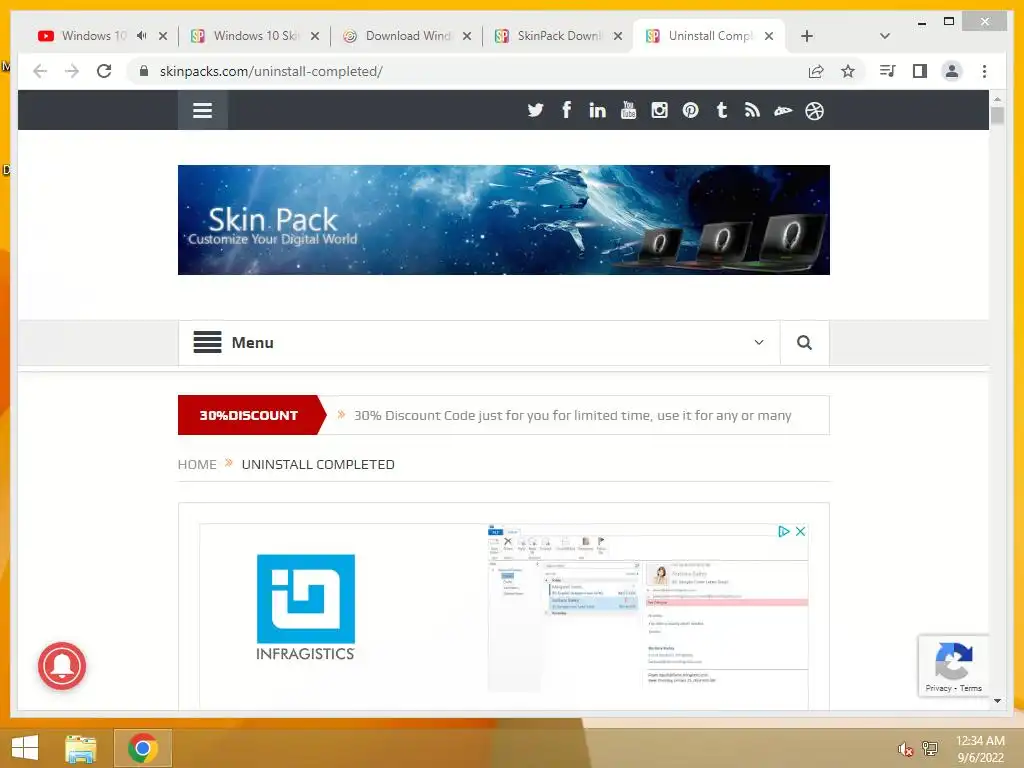
Task: Open the hamburger menu in top bar
Action: click(202, 110)
